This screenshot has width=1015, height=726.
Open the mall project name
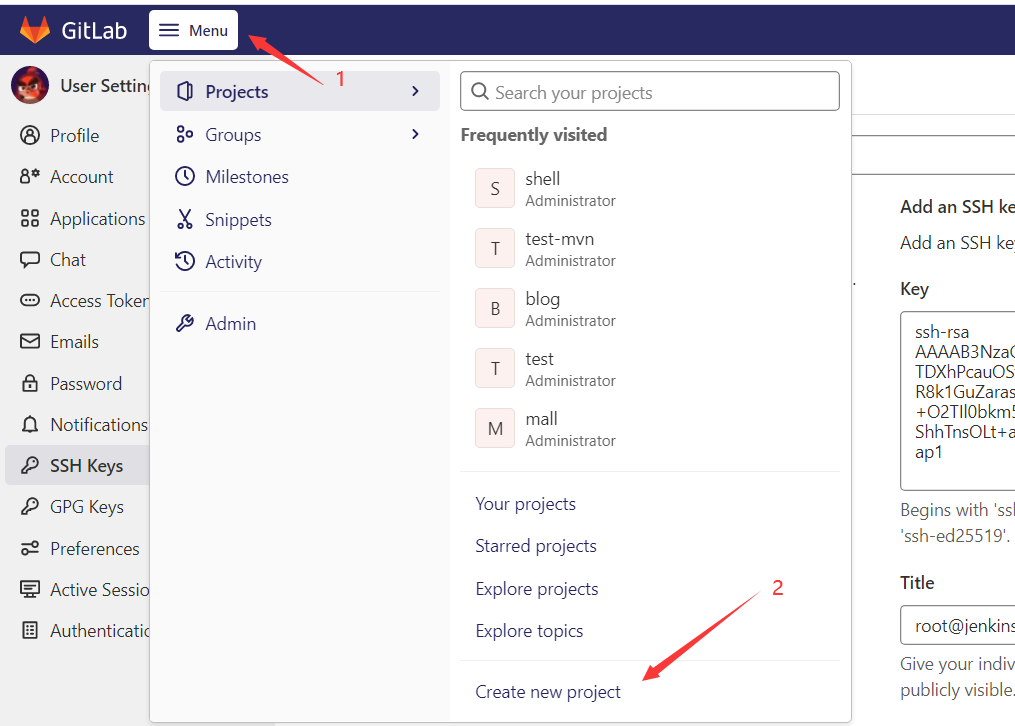541,419
